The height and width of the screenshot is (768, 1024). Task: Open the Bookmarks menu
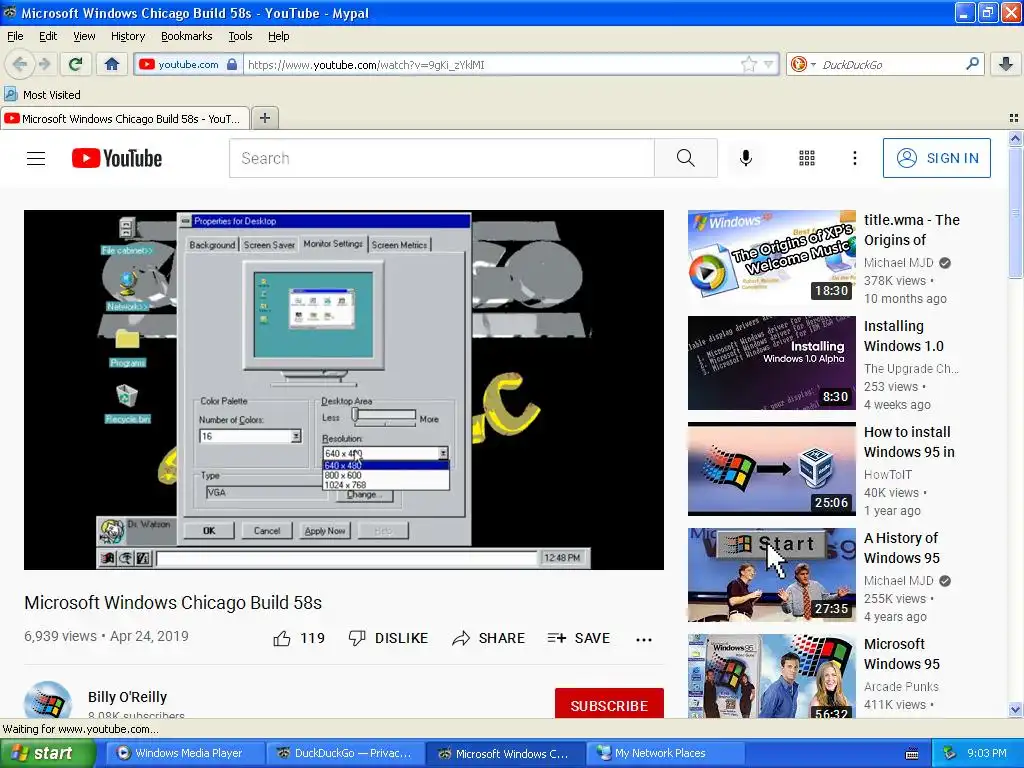(x=187, y=36)
